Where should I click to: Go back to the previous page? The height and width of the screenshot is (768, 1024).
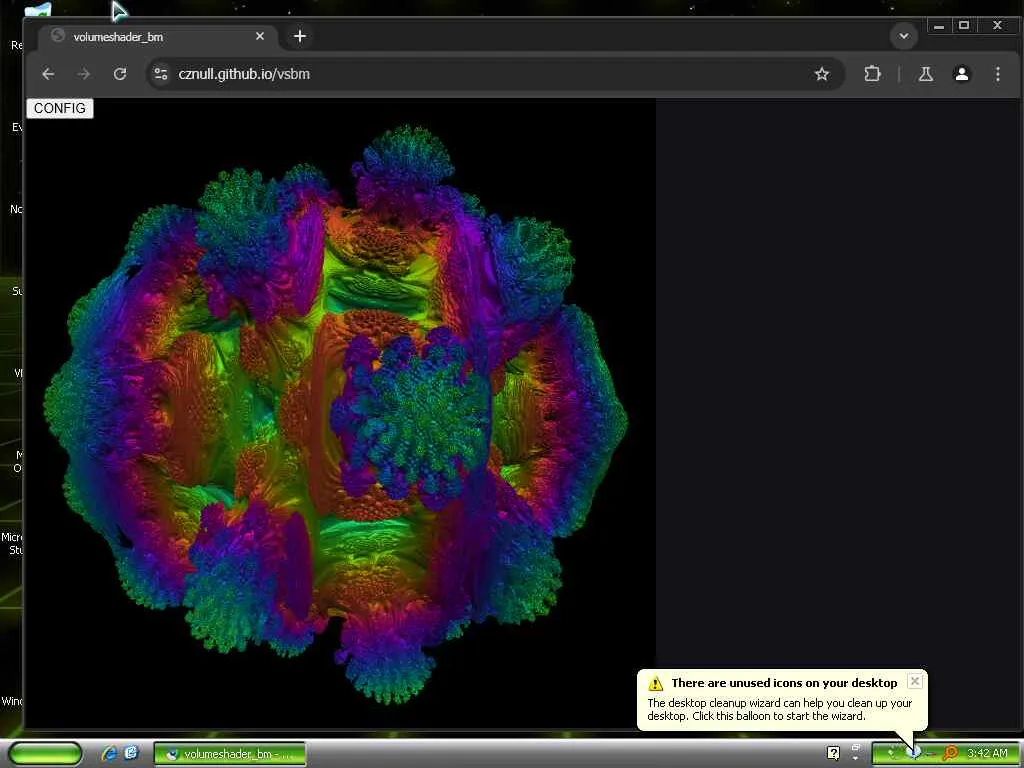point(48,74)
